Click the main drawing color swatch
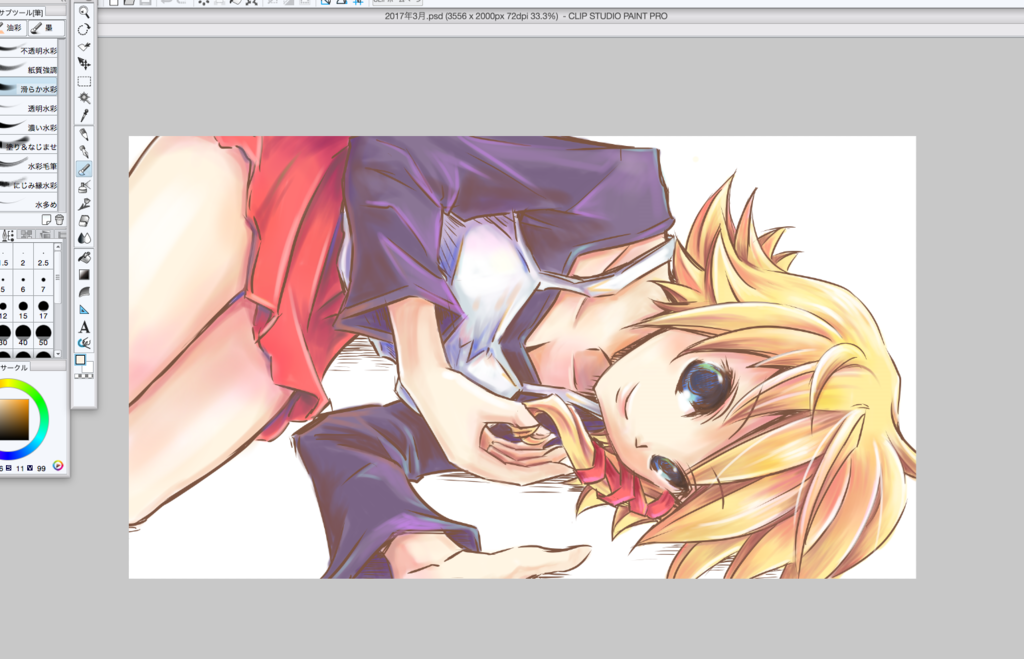Image resolution: width=1024 pixels, height=659 pixels. 80,360
